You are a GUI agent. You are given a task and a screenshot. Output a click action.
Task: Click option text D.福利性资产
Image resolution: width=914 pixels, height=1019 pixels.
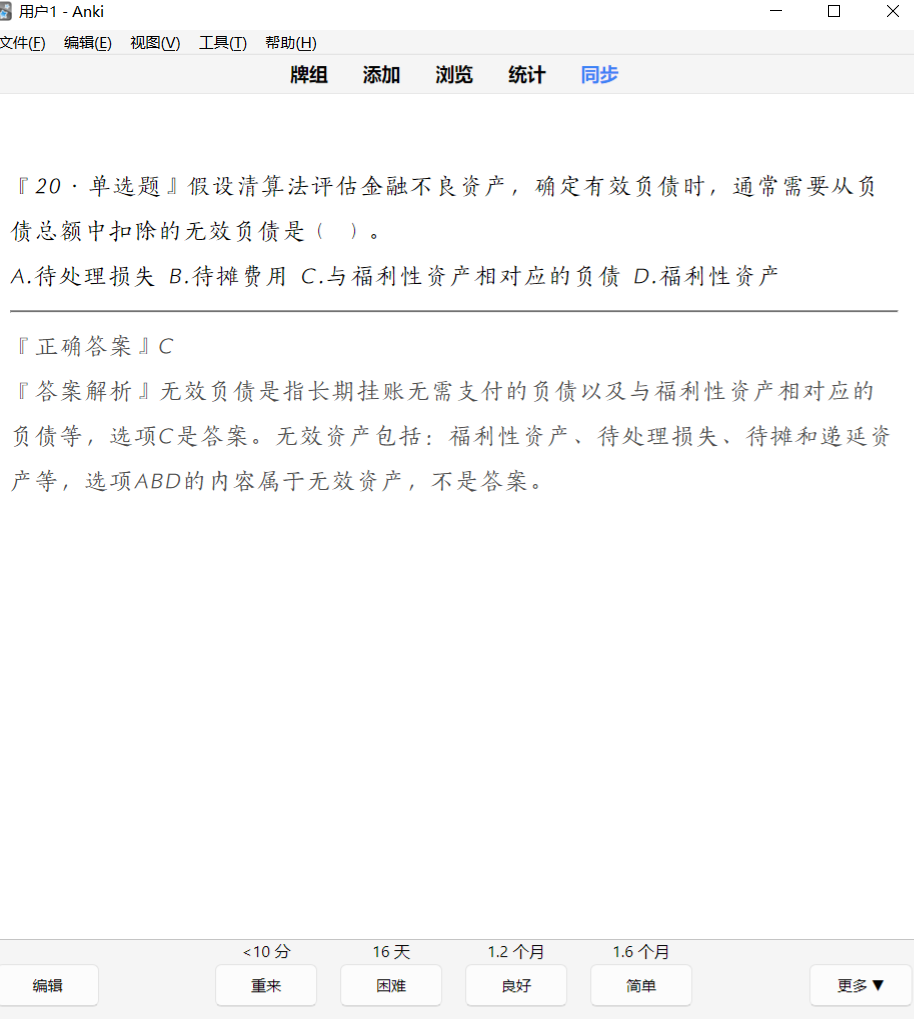[x=706, y=276]
